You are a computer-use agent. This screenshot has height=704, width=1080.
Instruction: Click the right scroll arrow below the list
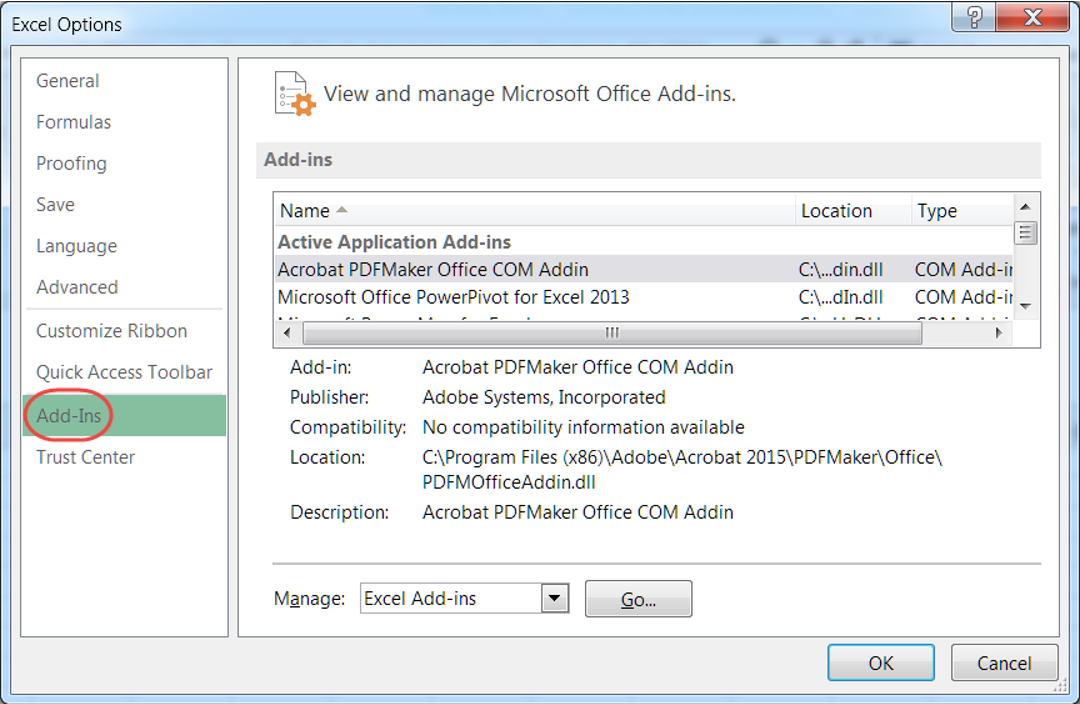999,333
